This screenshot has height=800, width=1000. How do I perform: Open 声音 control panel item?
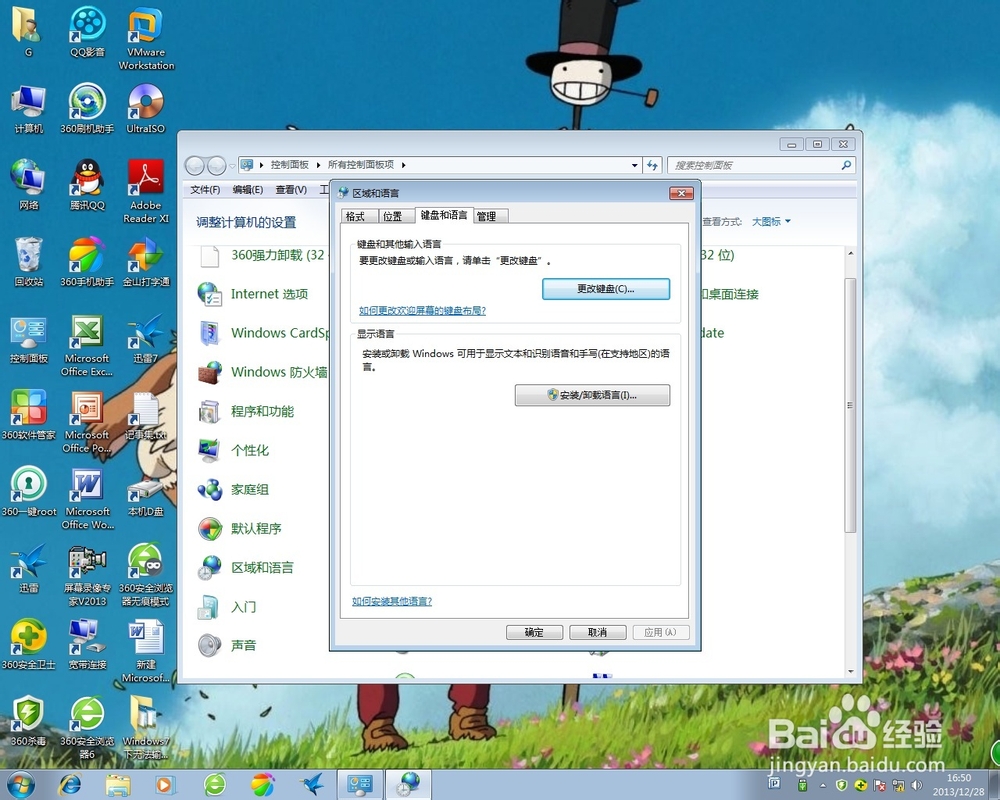point(227,646)
